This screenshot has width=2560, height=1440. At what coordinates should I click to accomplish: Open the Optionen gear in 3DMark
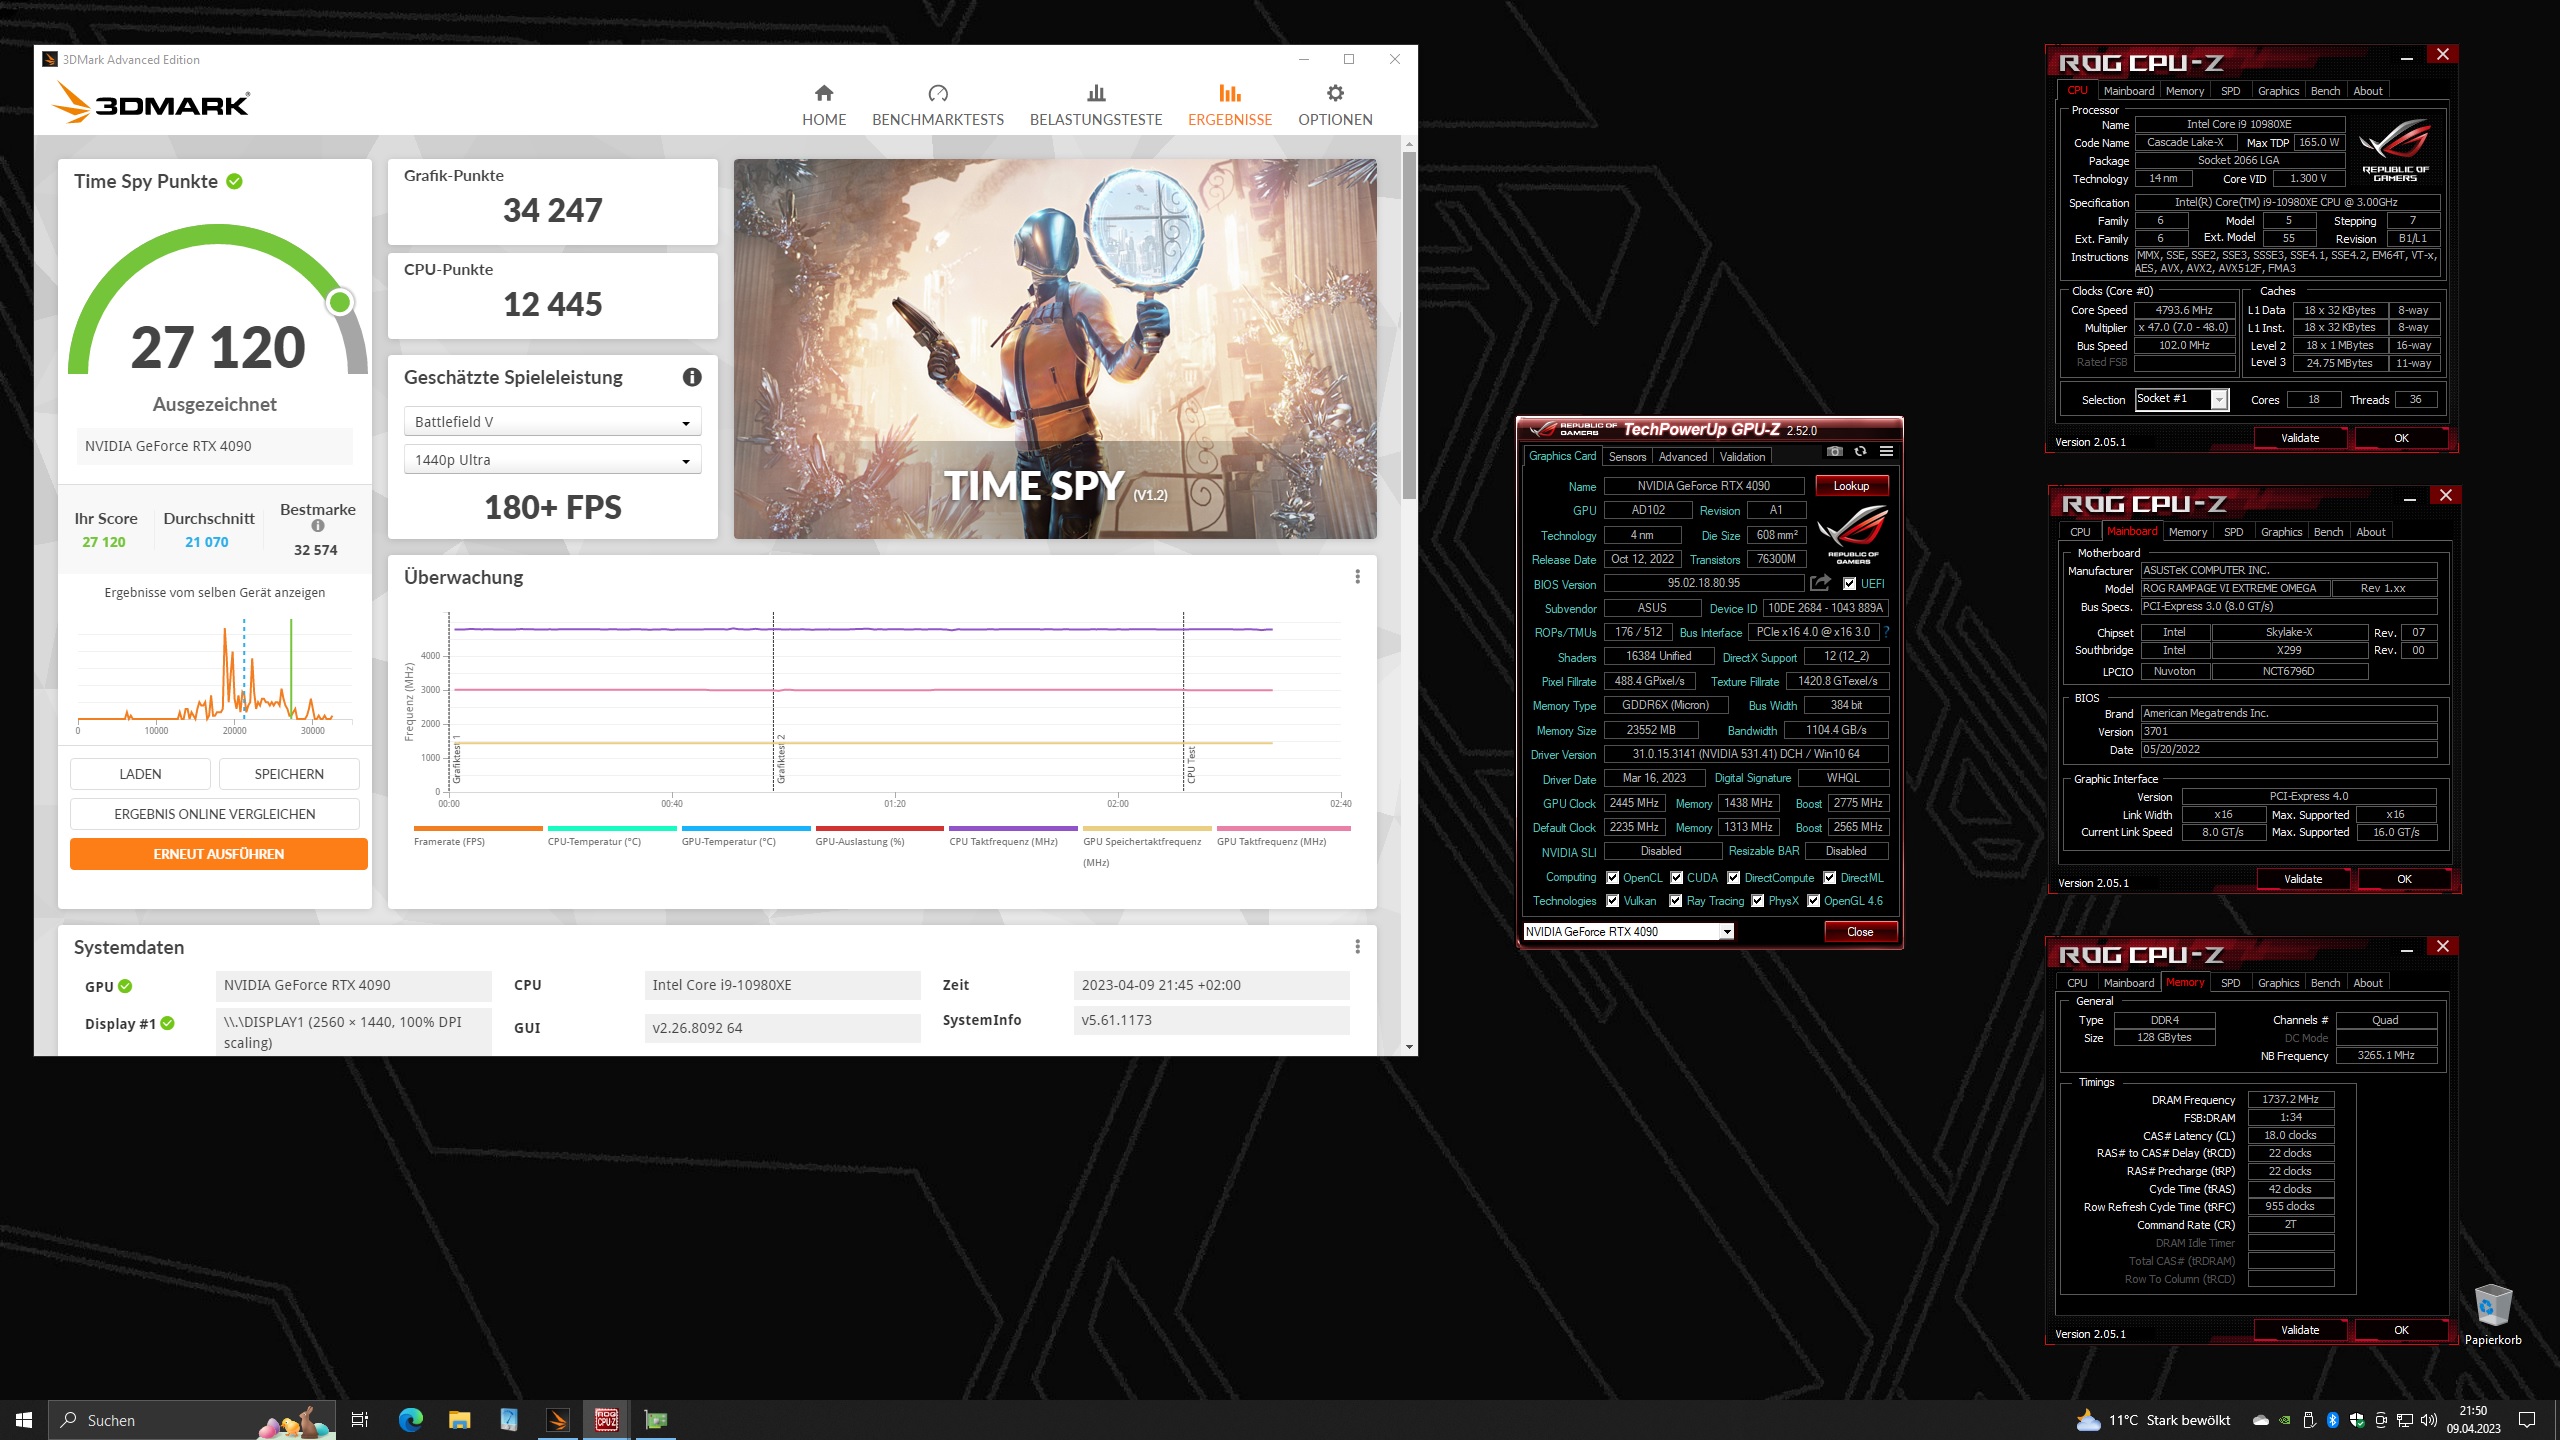(x=1335, y=105)
